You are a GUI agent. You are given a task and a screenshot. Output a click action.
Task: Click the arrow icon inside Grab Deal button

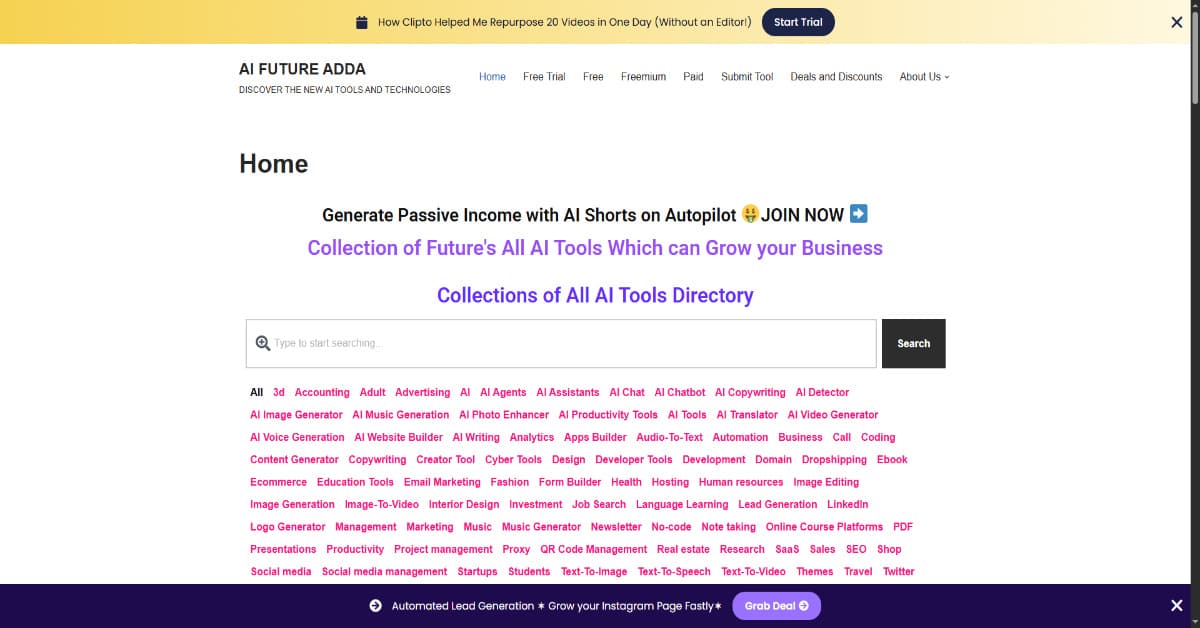tap(805, 605)
